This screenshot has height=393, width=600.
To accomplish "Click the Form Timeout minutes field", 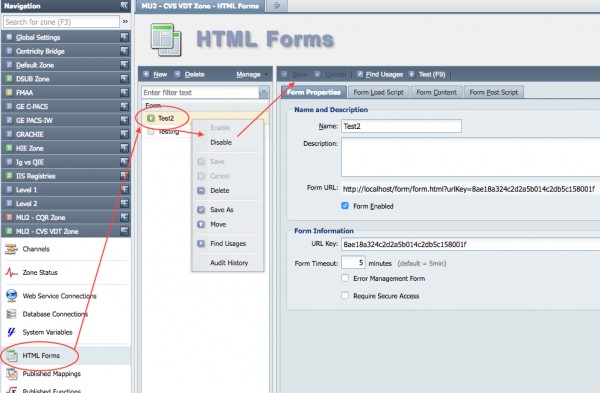I will pos(353,263).
